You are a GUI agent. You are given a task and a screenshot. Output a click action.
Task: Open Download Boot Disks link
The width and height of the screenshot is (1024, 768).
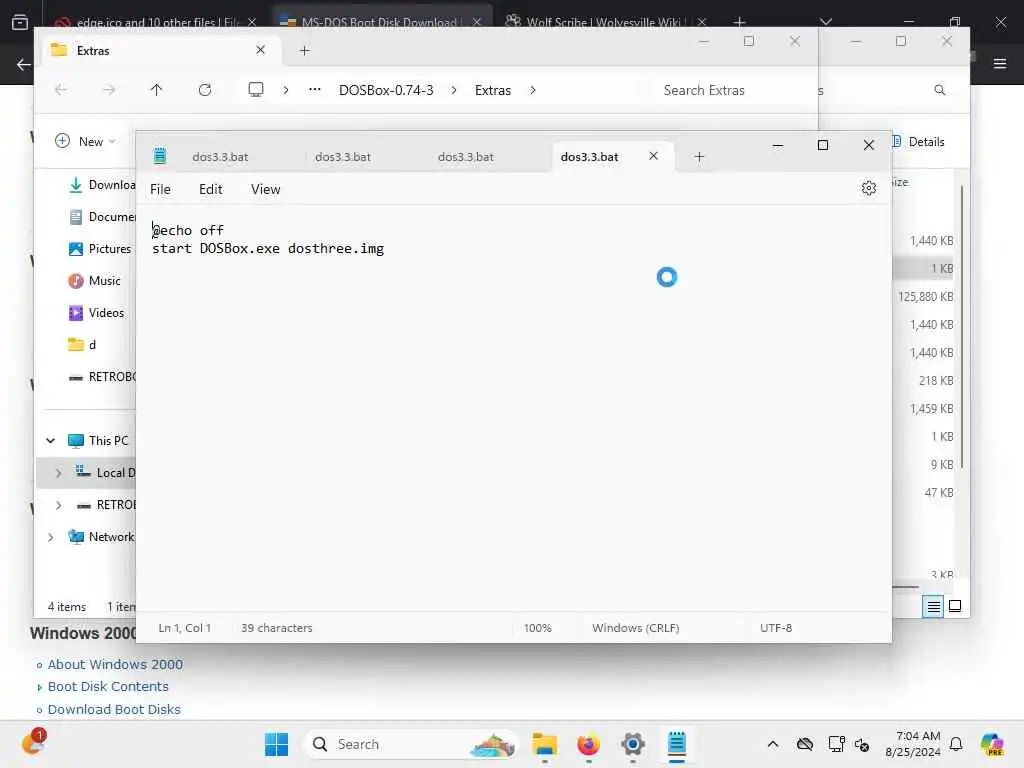(114, 709)
